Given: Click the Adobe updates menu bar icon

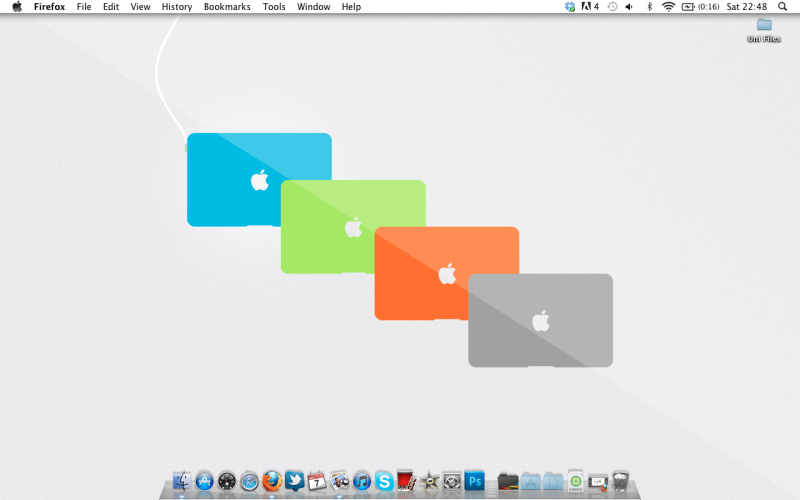Looking at the screenshot, I should [590, 7].
